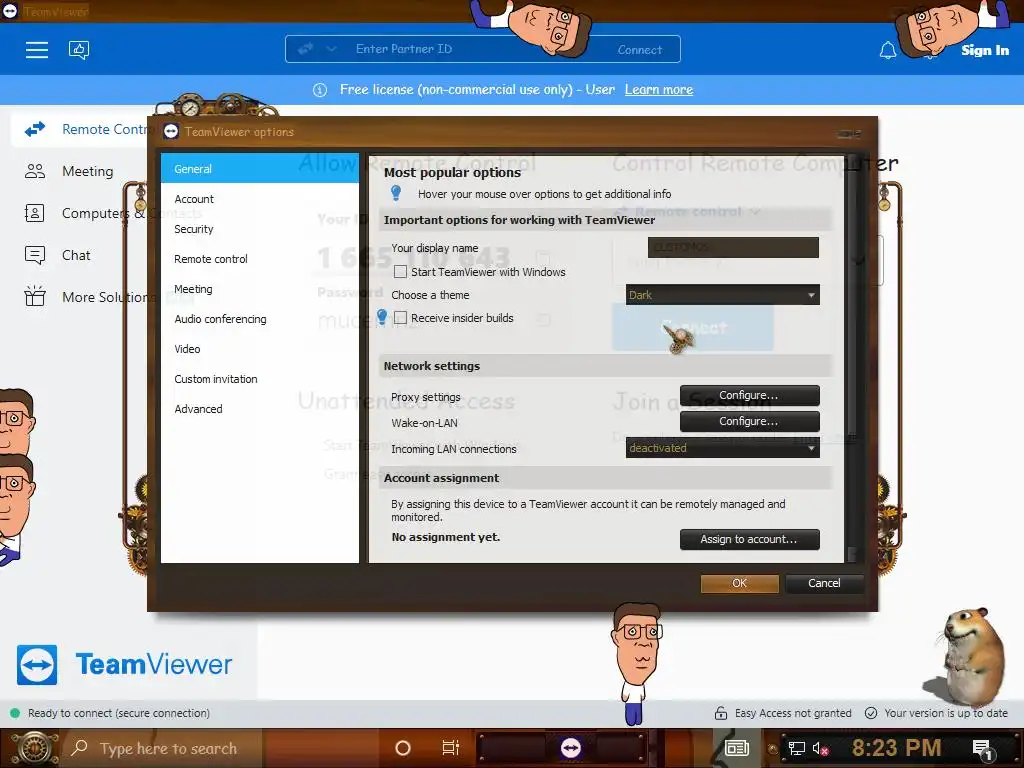The height and width of the screenshot is (768, 1024).
Task: Click the text "No assignment yet."
Action: pyautogui.click(x=445, y=537)
